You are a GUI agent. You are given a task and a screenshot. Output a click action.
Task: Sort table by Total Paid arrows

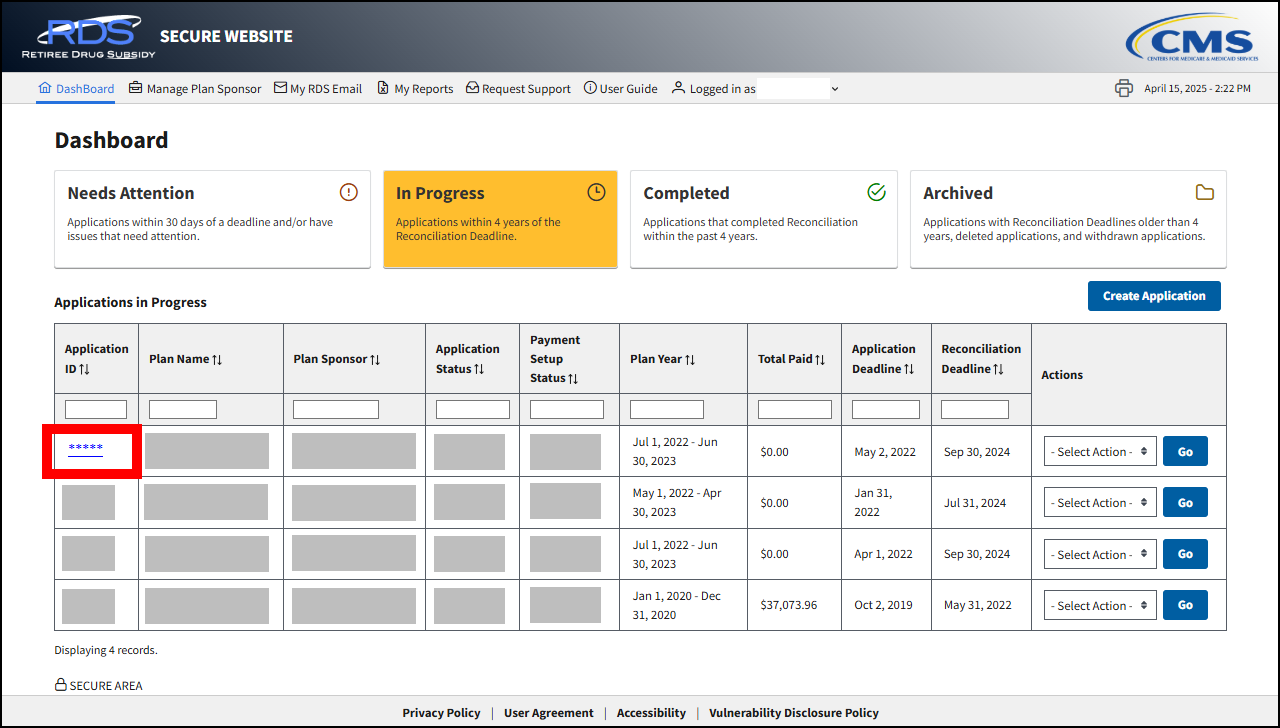(x=820, y=359)
